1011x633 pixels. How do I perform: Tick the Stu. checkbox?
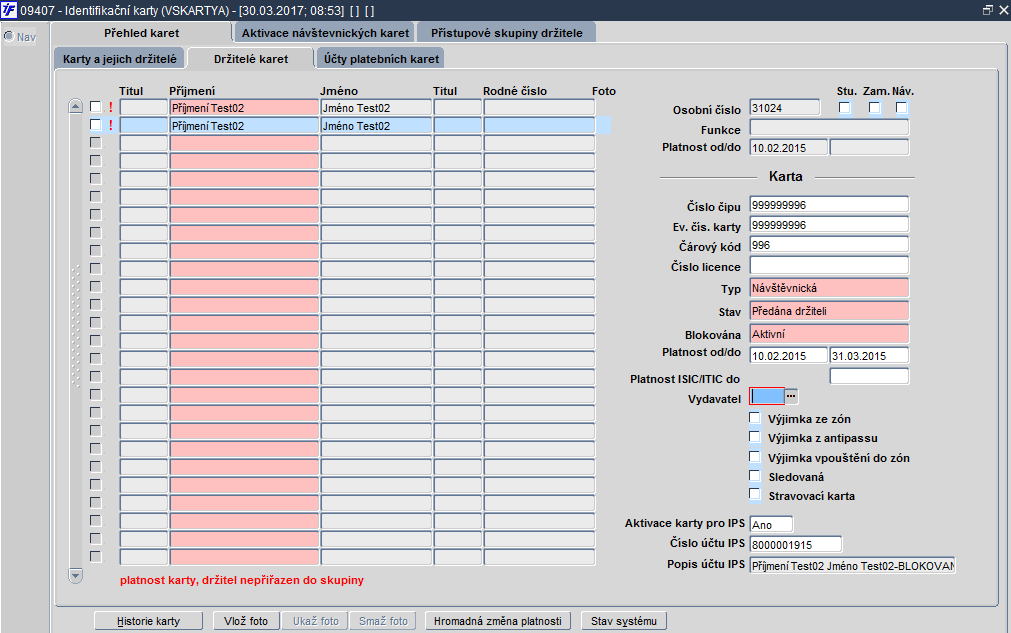(x=844, y=108)
